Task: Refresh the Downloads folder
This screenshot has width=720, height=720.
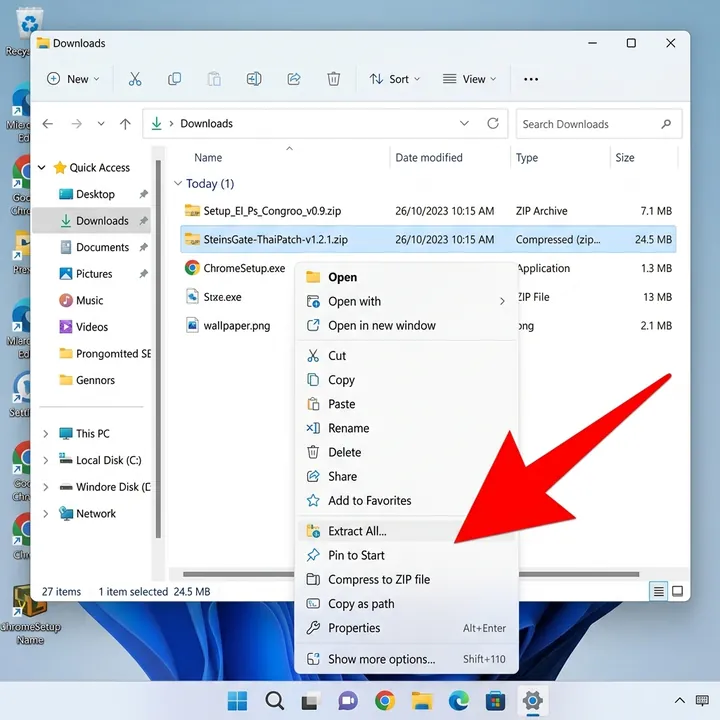Action: click(x=493, y=123)
